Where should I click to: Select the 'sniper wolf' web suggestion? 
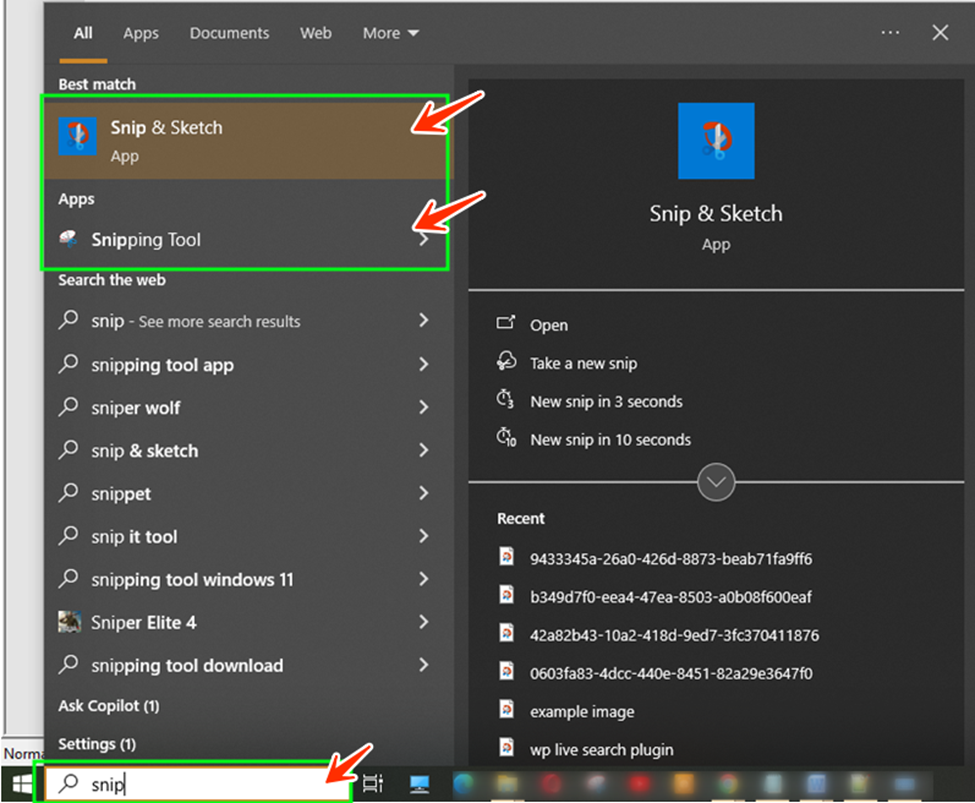coord(136,408)
